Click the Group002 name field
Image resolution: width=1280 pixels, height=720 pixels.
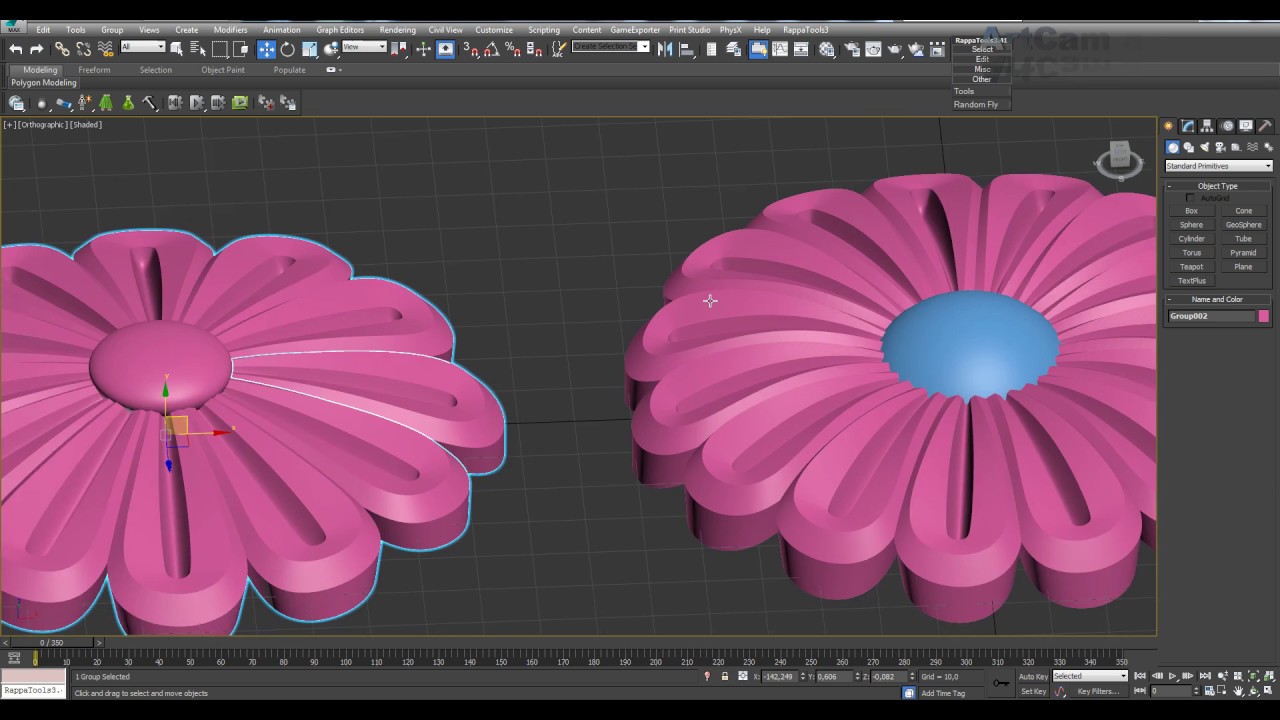click(x=1211, y=316)
